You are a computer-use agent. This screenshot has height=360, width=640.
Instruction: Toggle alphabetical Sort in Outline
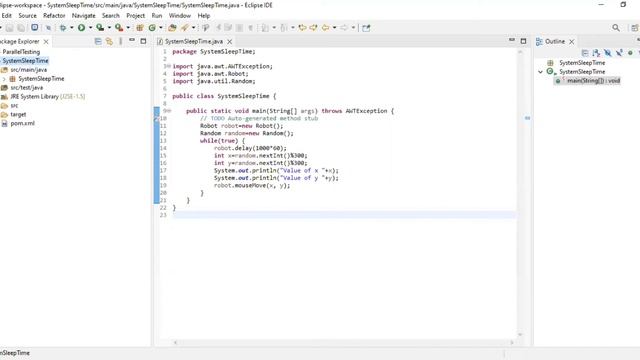[x=596, y=53]
